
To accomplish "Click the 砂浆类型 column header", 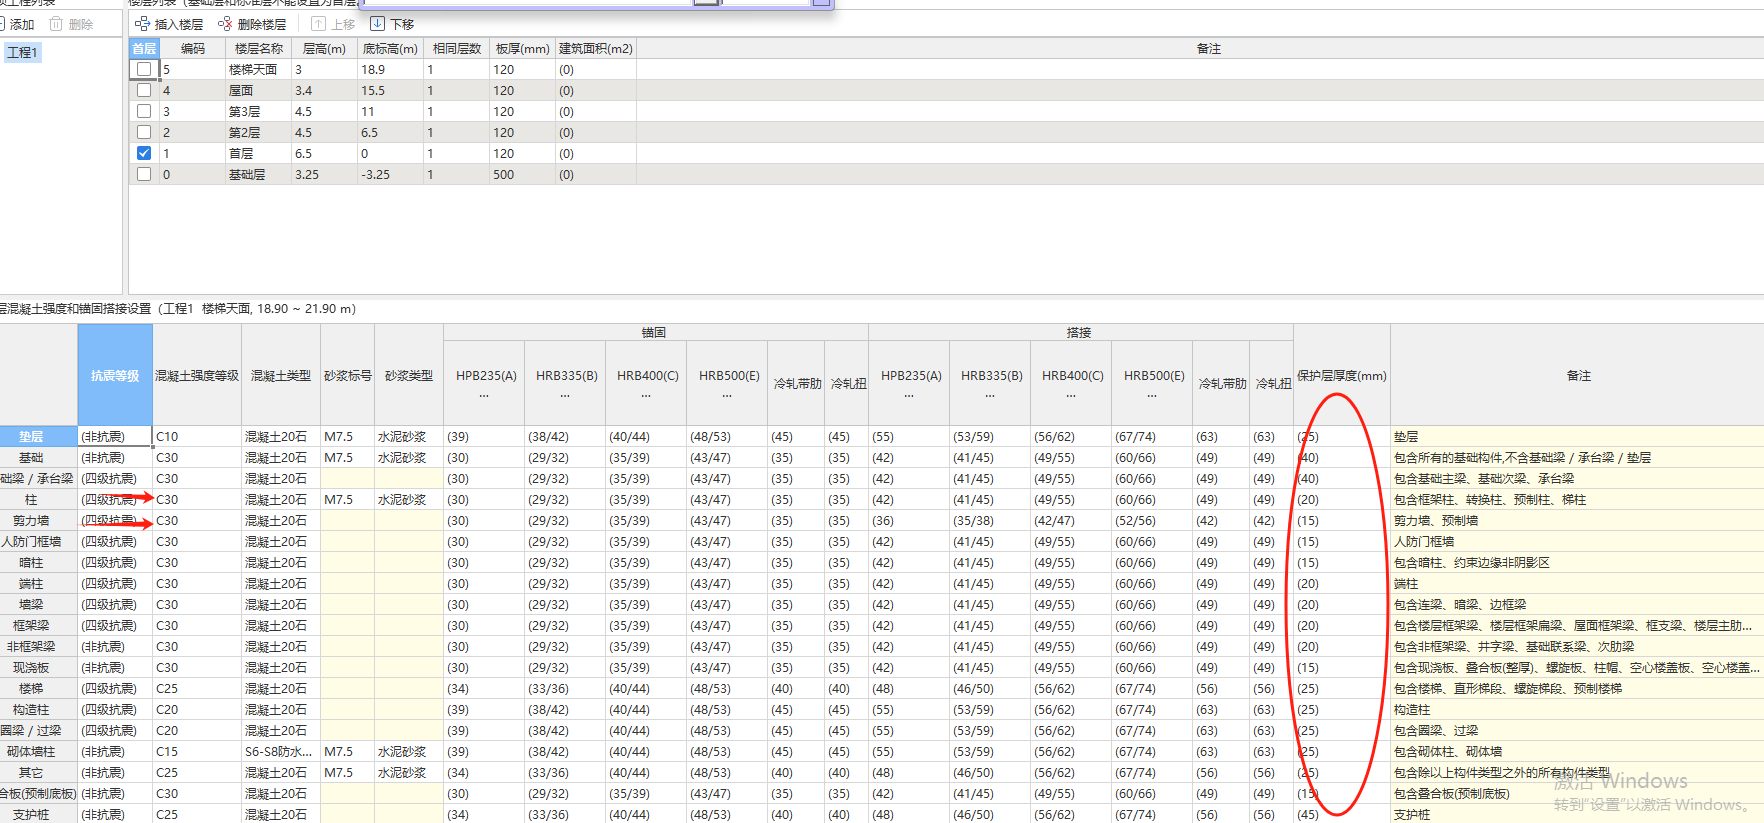I will [x=408, y=375].
